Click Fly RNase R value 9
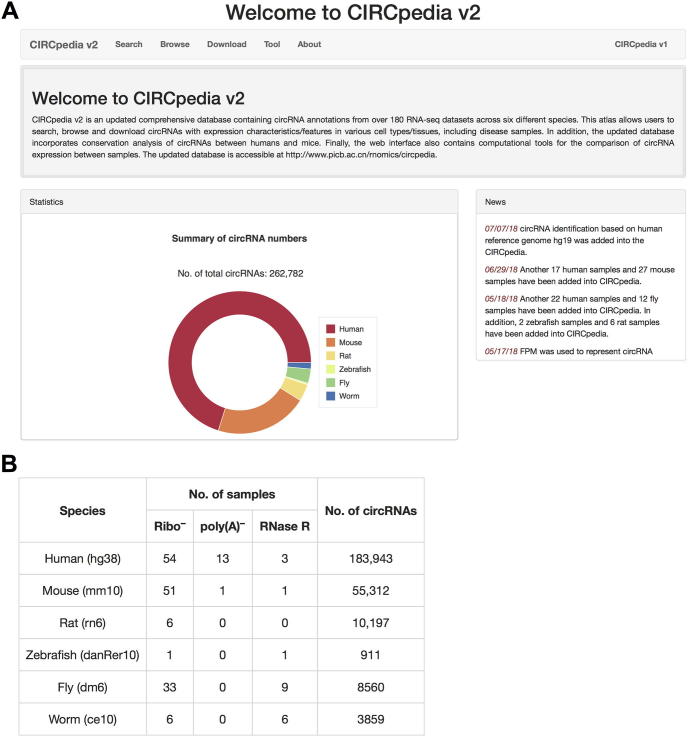The height and width of the screenshot is (736, 688). point(284,687)
